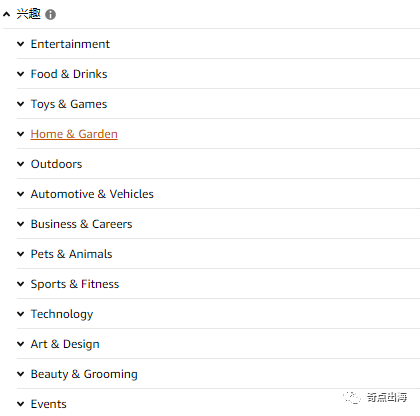This screenshot has height=416, width=420.
Task: Click the 兴趣 section heading
Action: (29, 14)
